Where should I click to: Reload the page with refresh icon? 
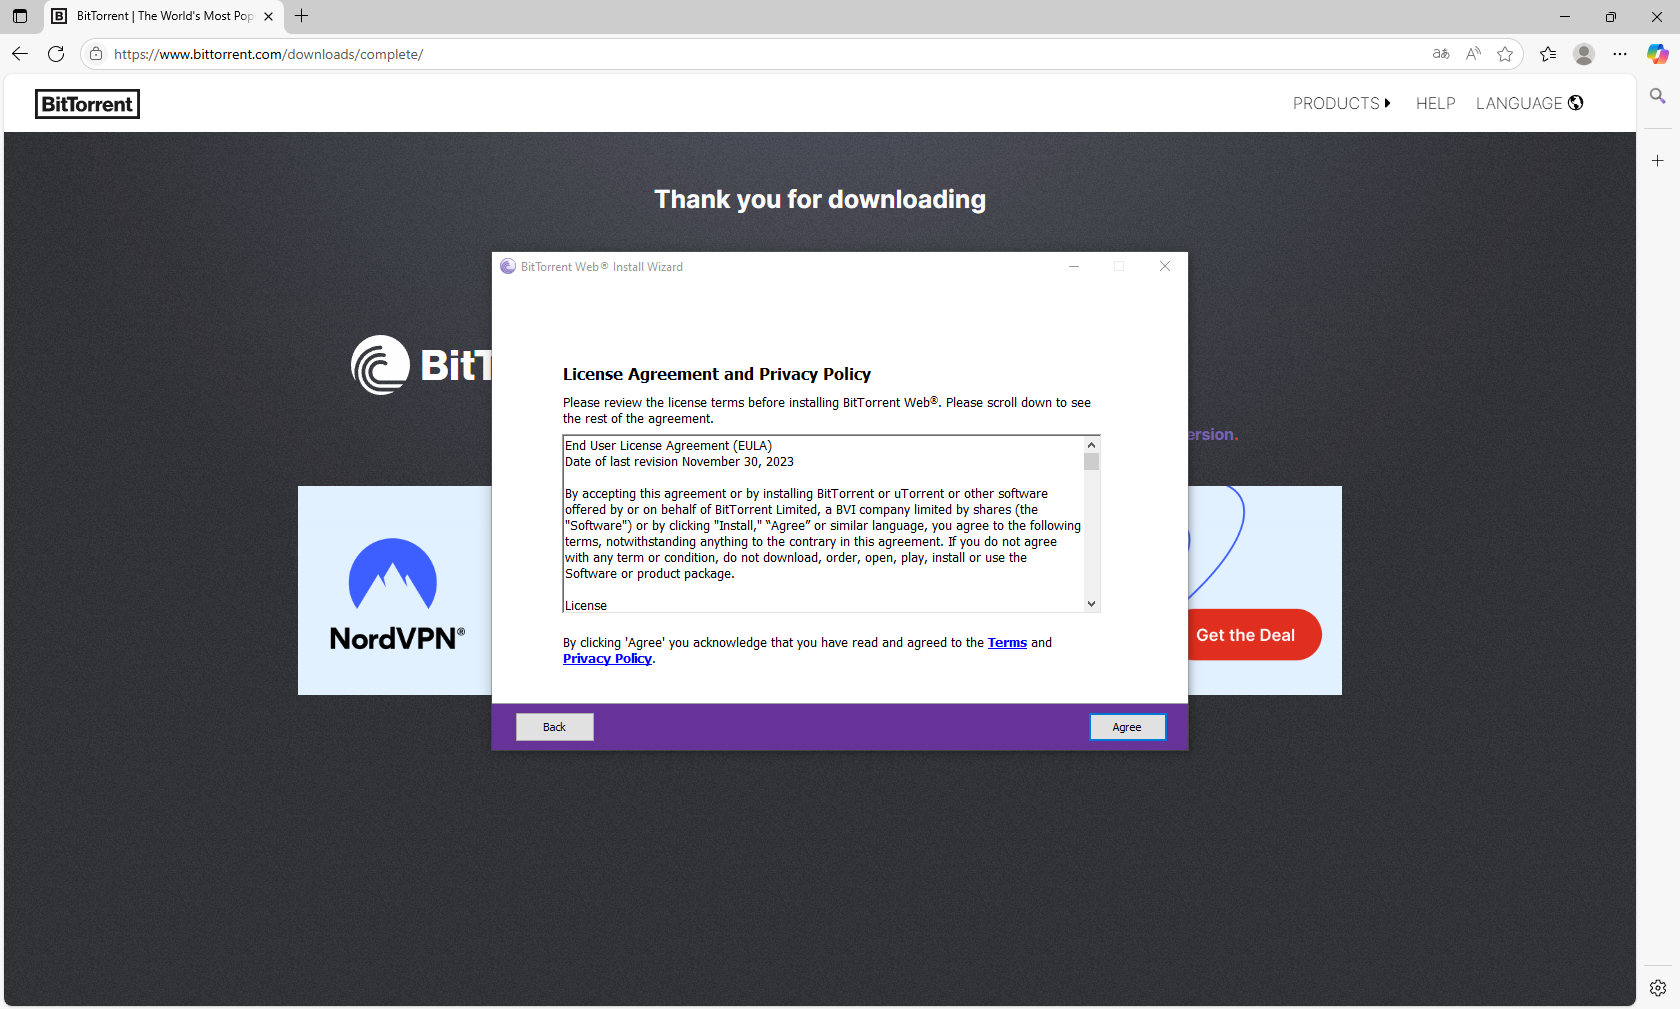pos(56,54)
